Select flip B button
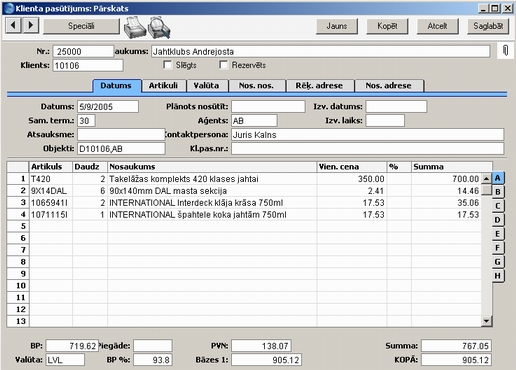Screen dimensions: 516x370 tap(498, 192)
